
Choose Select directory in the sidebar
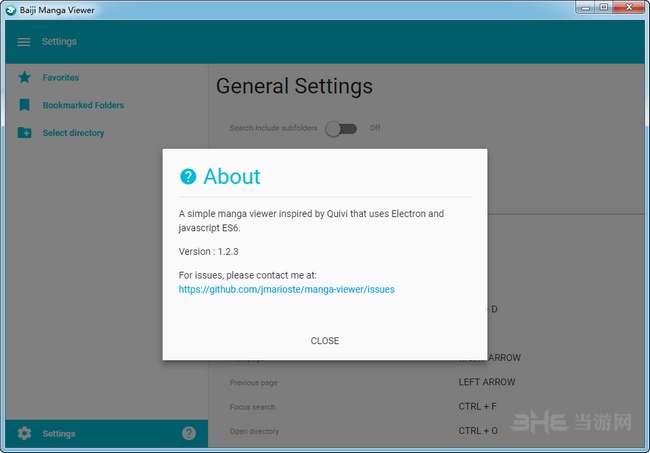(73, 133)
